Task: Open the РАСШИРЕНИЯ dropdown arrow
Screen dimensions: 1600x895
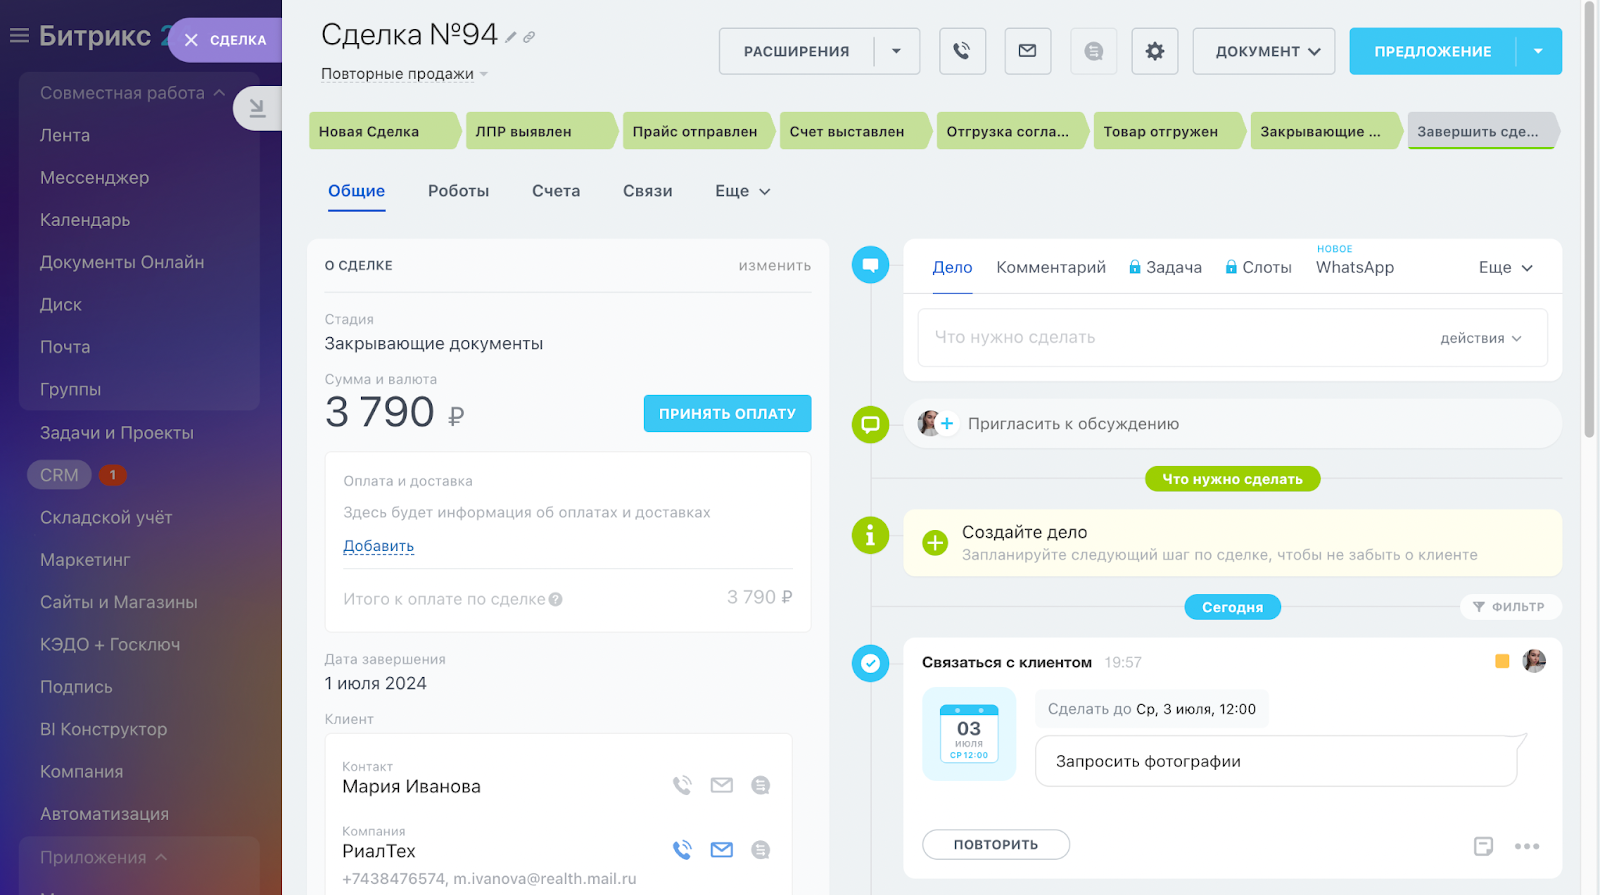Action: (897, 51)
